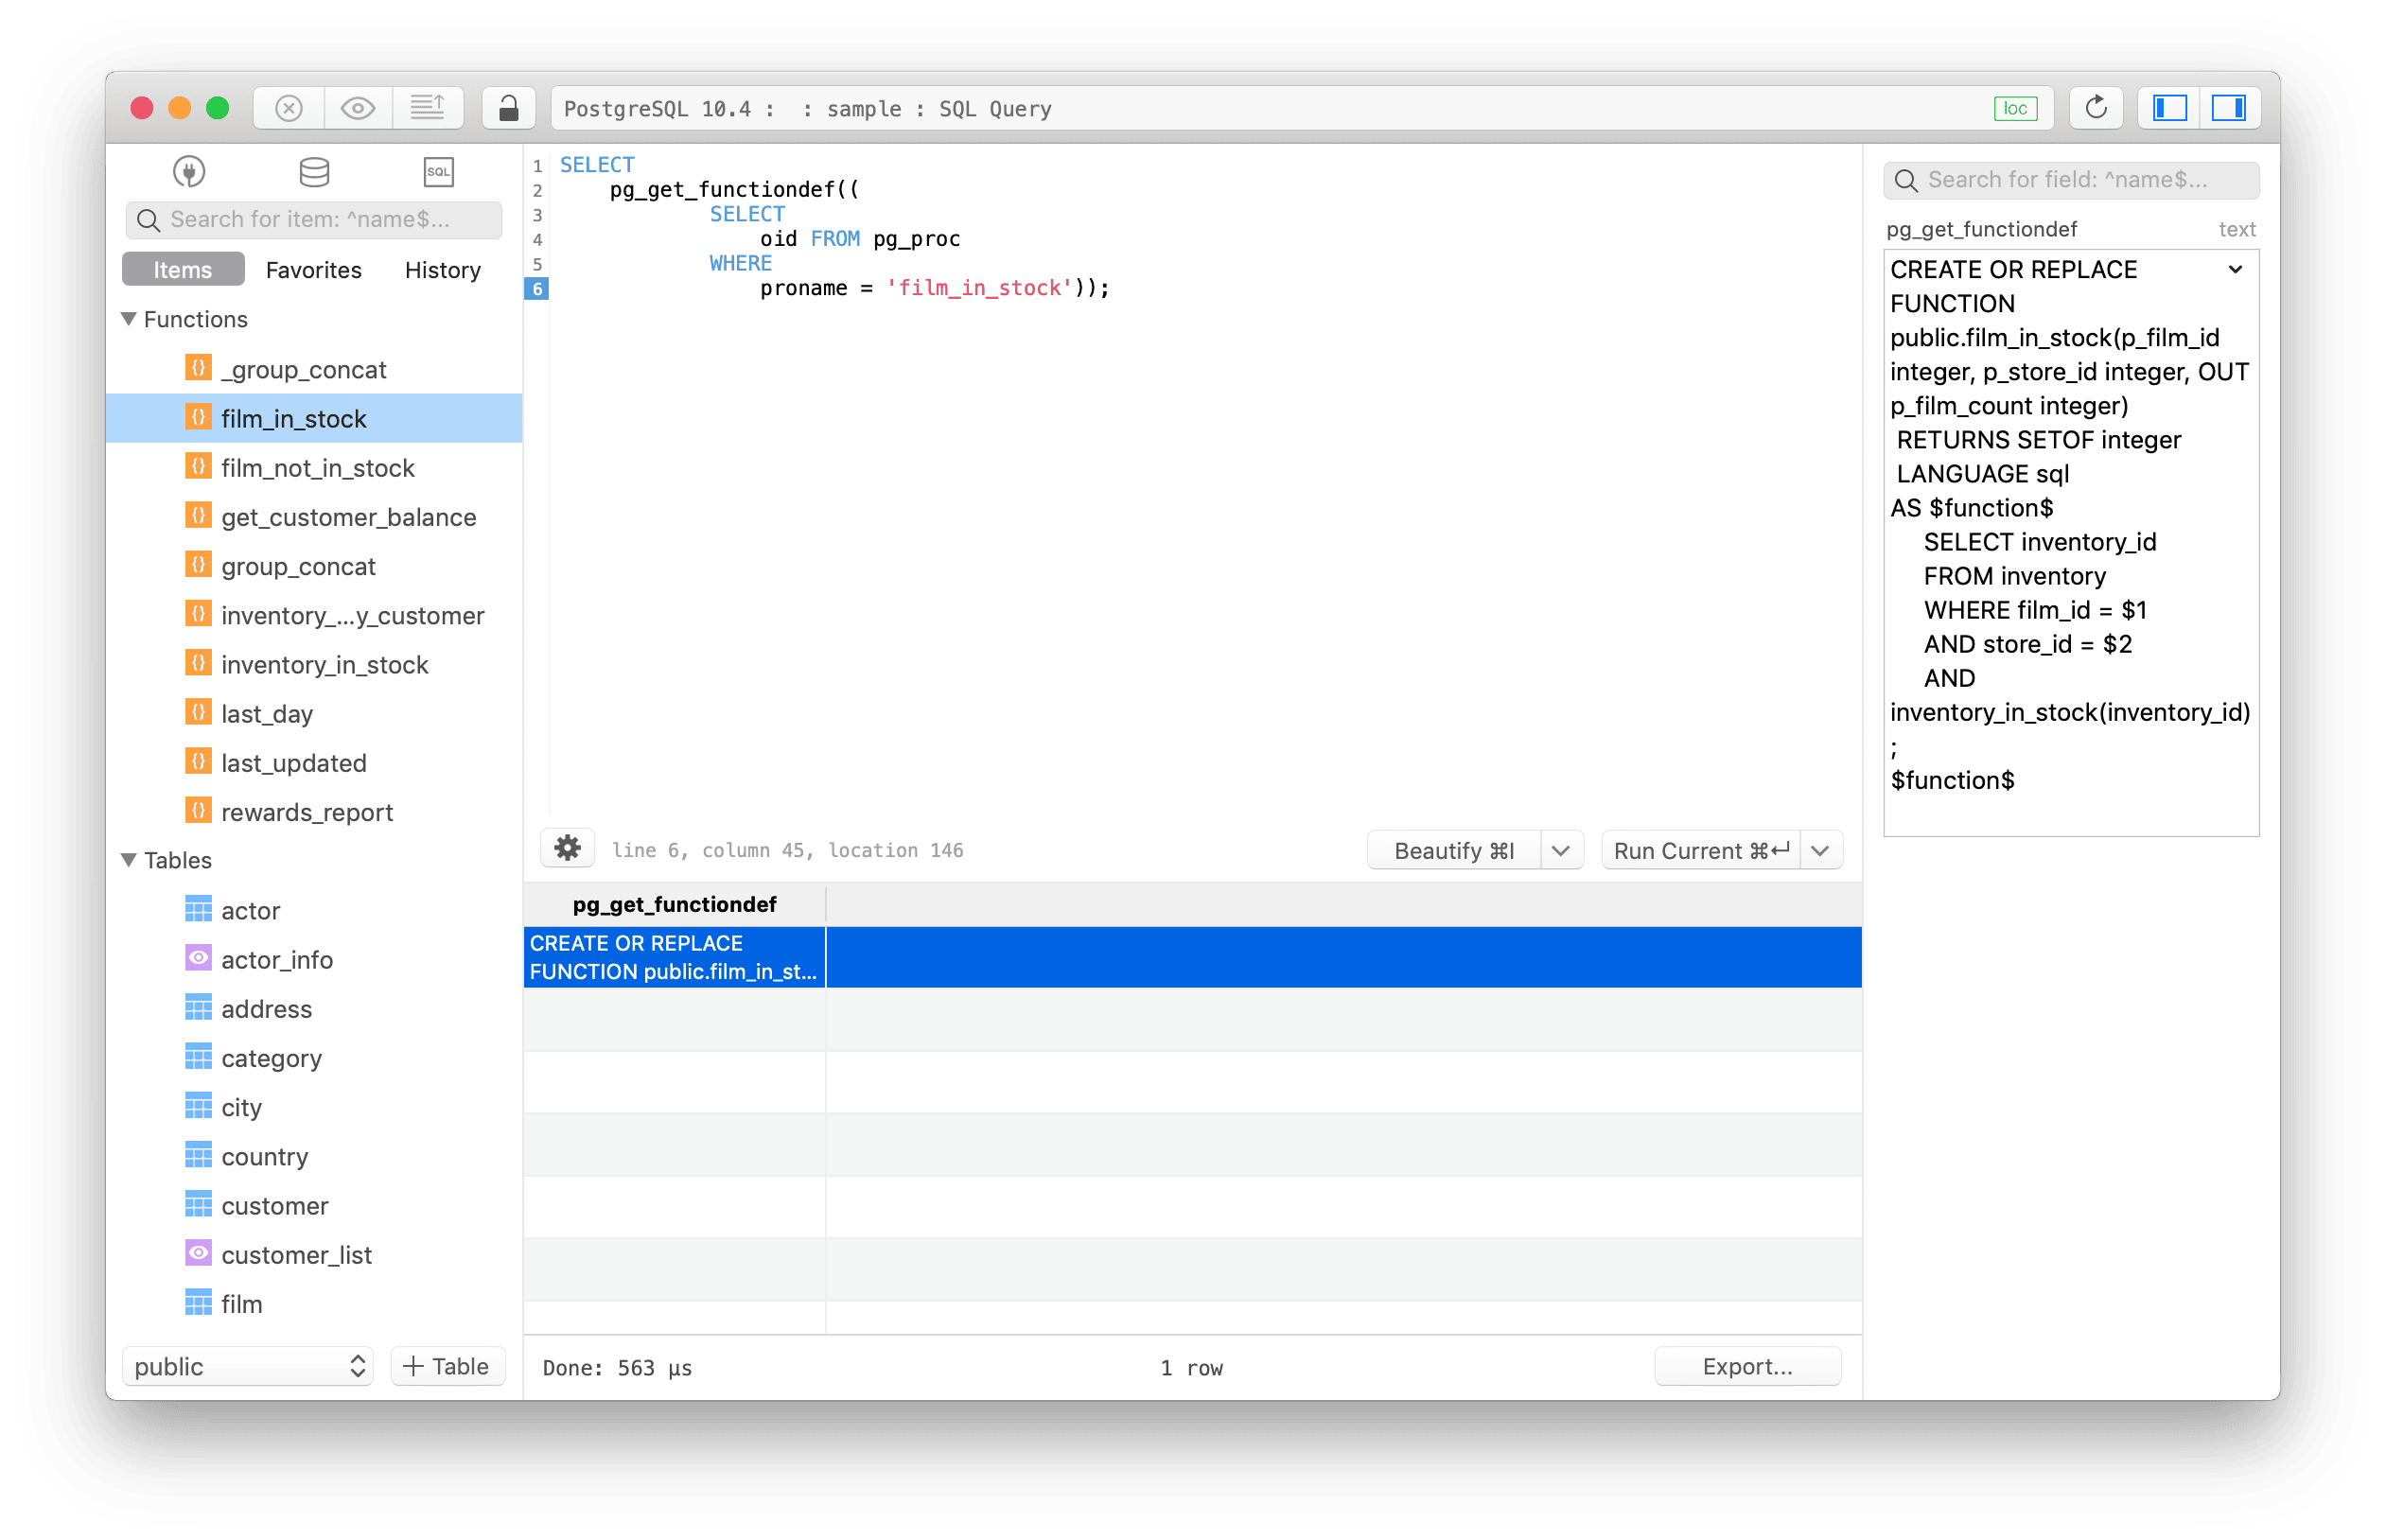
Task: Open the film table
Action: [314, 1303]
